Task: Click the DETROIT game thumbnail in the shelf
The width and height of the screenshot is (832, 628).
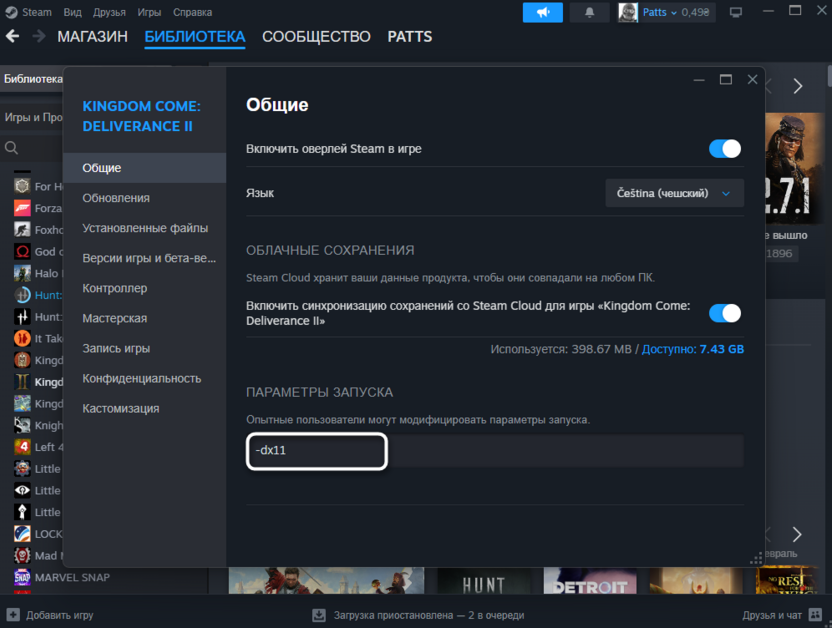Action: click(590, 581)
